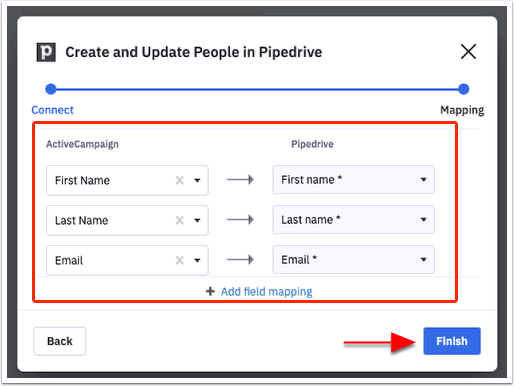514x386 pixels.
Task: Open the First Name ActiveCampaign dropdown arrow
Action: point(197,181)
